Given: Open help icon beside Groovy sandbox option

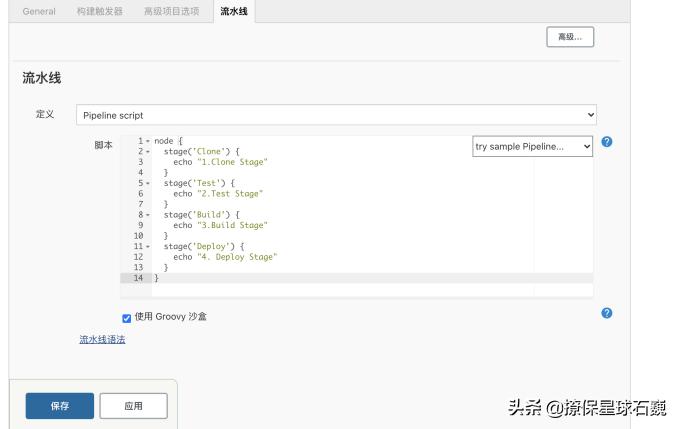Looking at the screenshot, I should [607, 313].
